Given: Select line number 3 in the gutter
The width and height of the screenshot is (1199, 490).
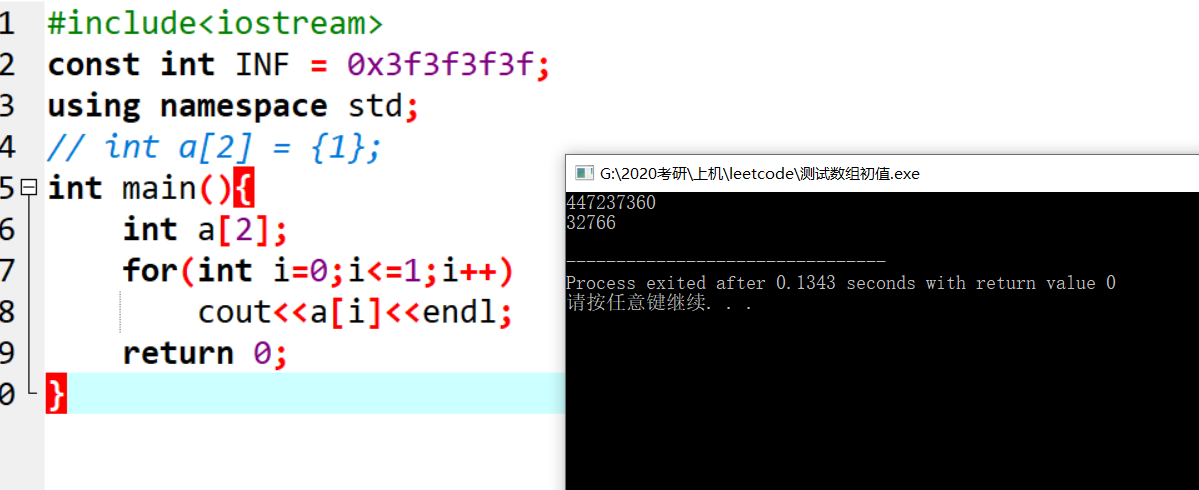Looking at the screenshot, I should tap(7, 106).
